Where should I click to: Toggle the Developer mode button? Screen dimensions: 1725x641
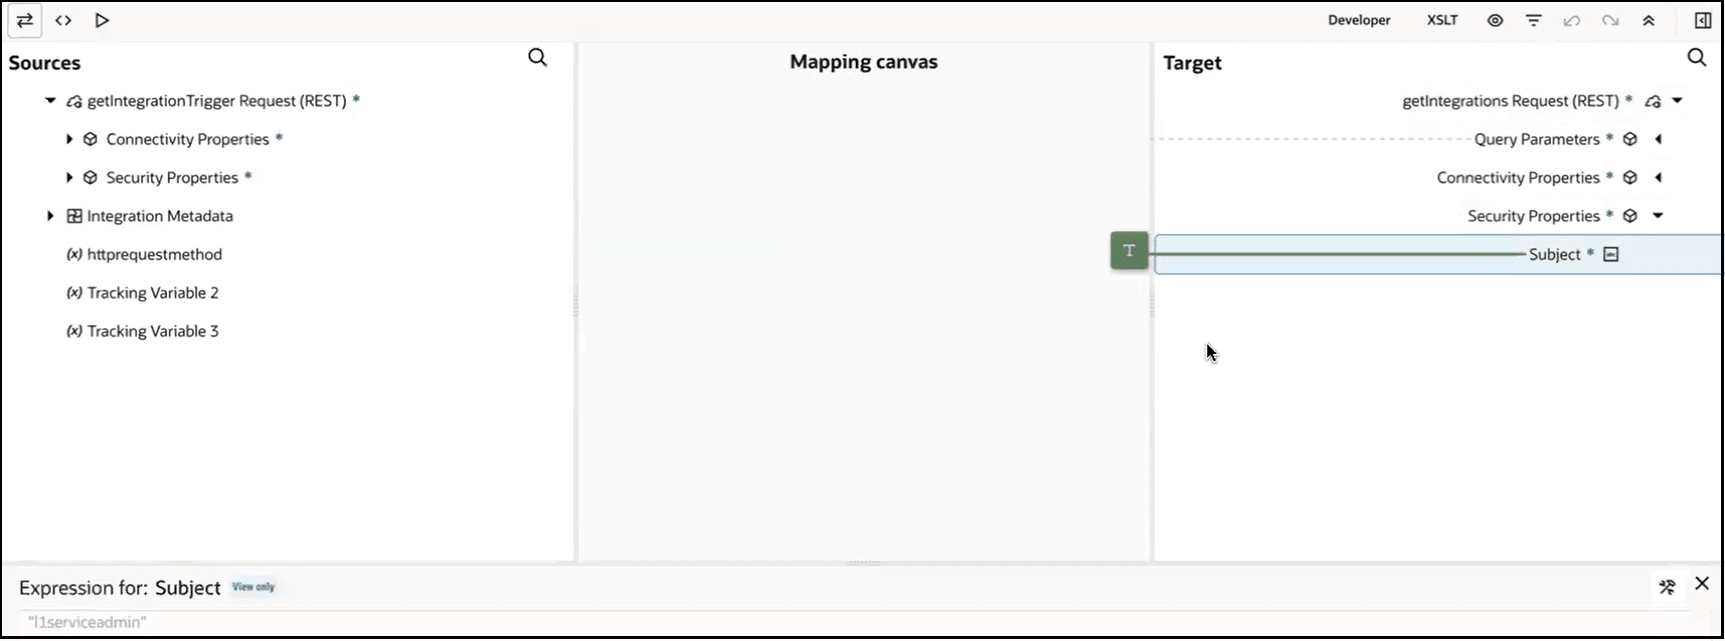tap(1359, 20)
